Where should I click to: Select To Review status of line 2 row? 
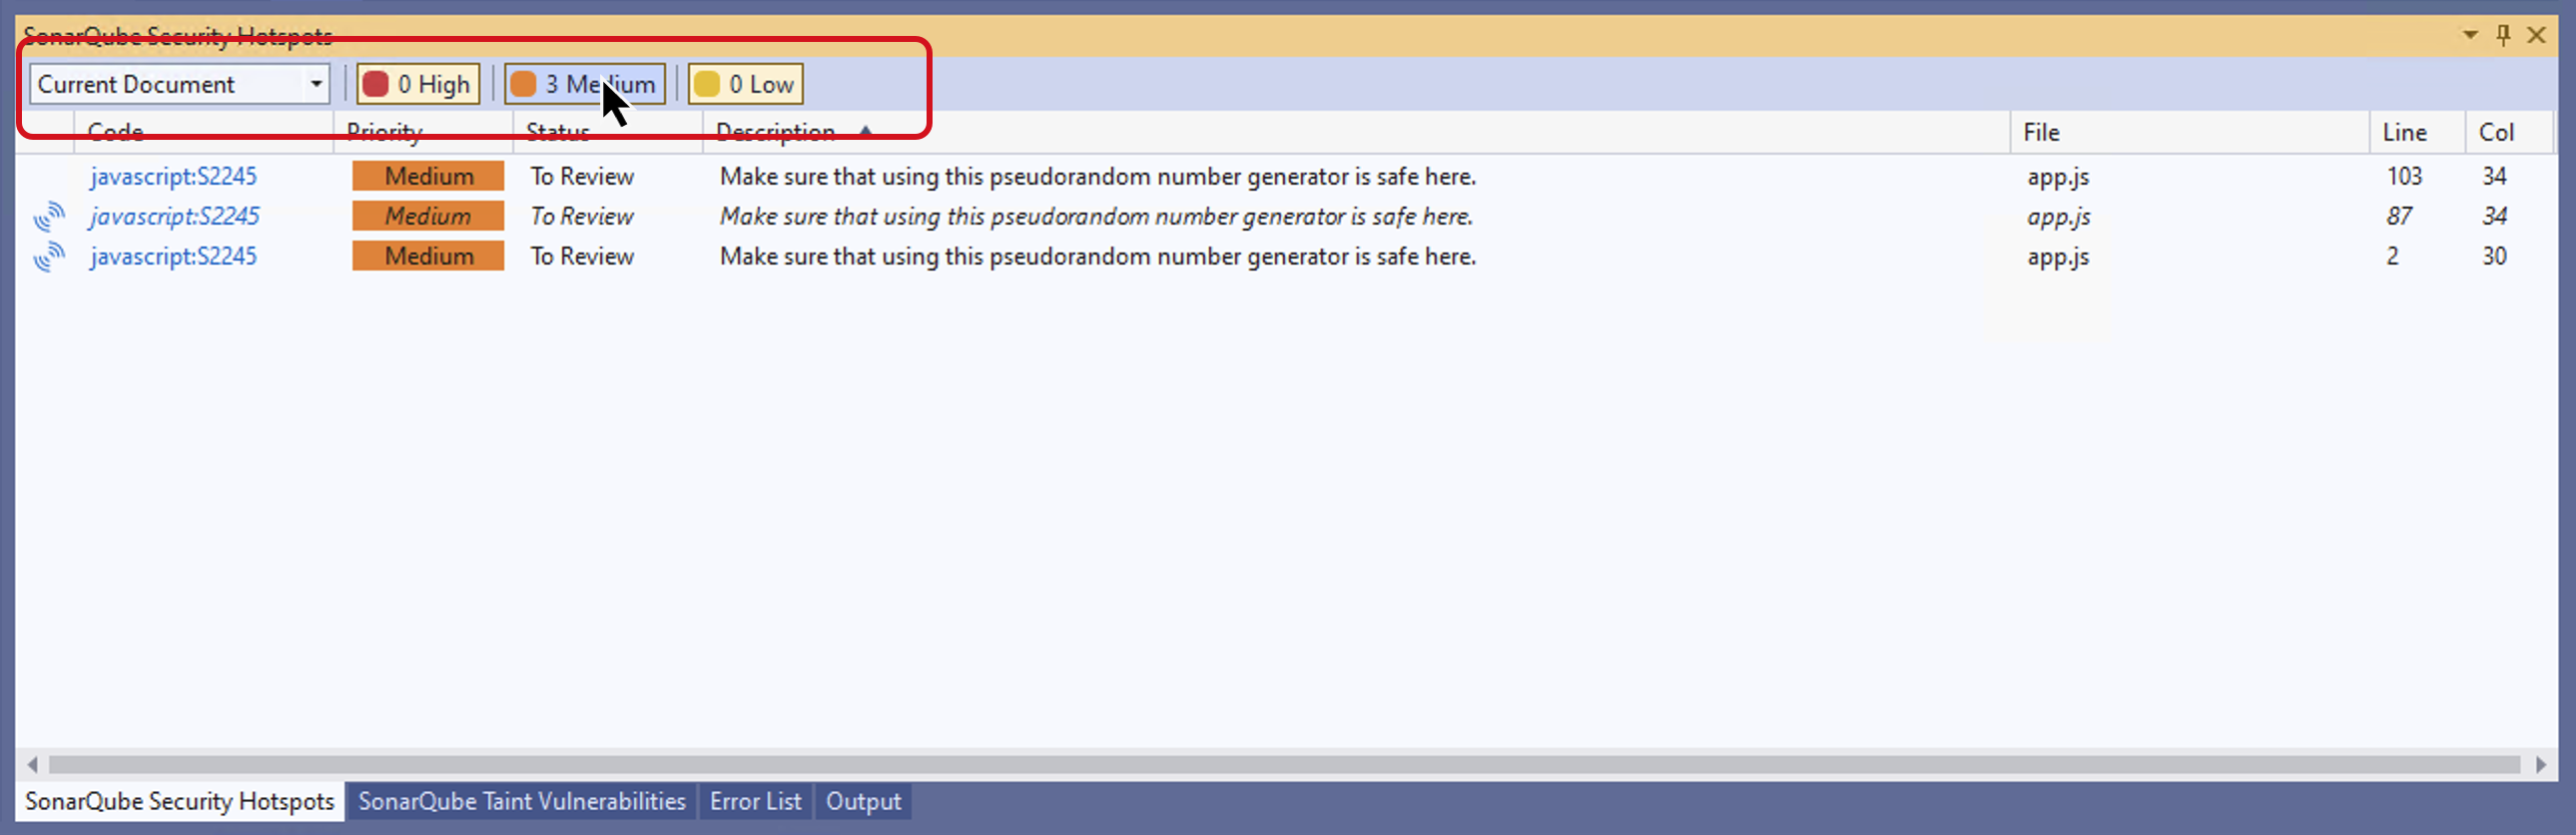click(x=582, y=256)
